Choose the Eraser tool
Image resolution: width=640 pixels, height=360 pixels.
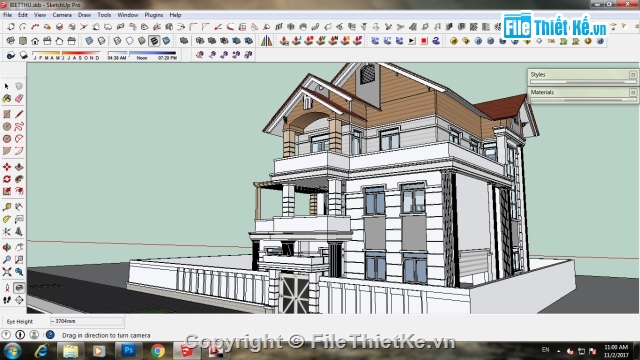[x=19, y=98]
